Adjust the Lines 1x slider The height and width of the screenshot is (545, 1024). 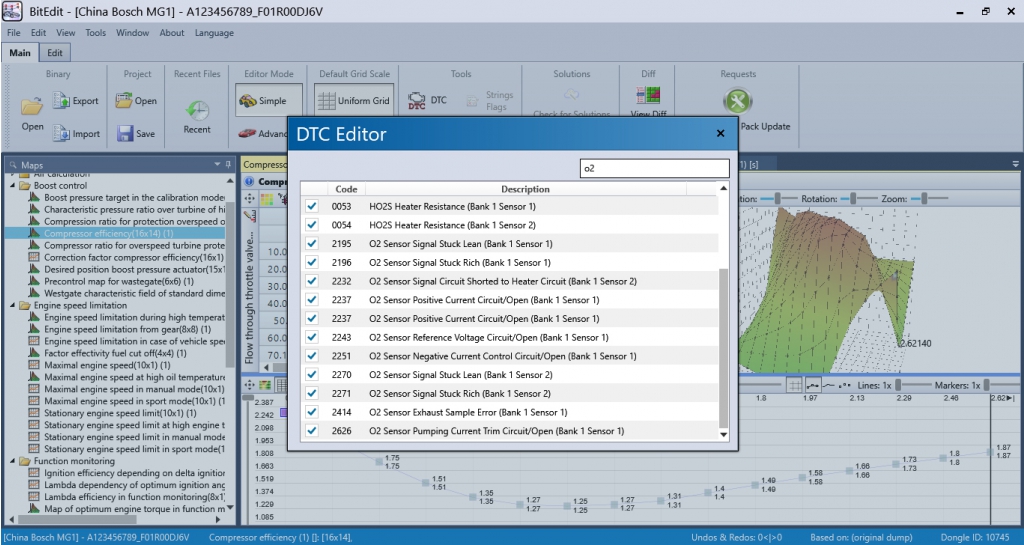point(898,385)
